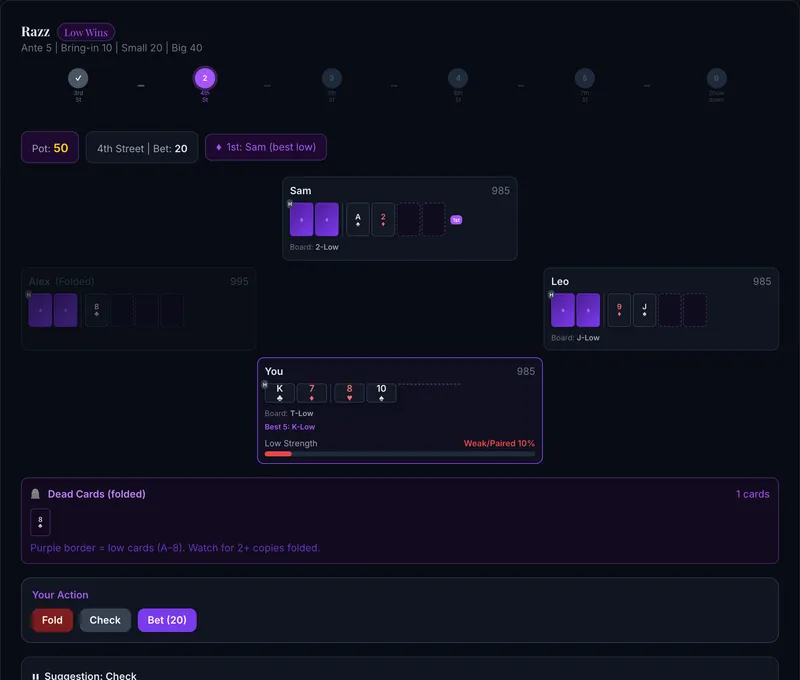
Task: Click Alex's folded 8 upcard
Action: tap(96, 310)
